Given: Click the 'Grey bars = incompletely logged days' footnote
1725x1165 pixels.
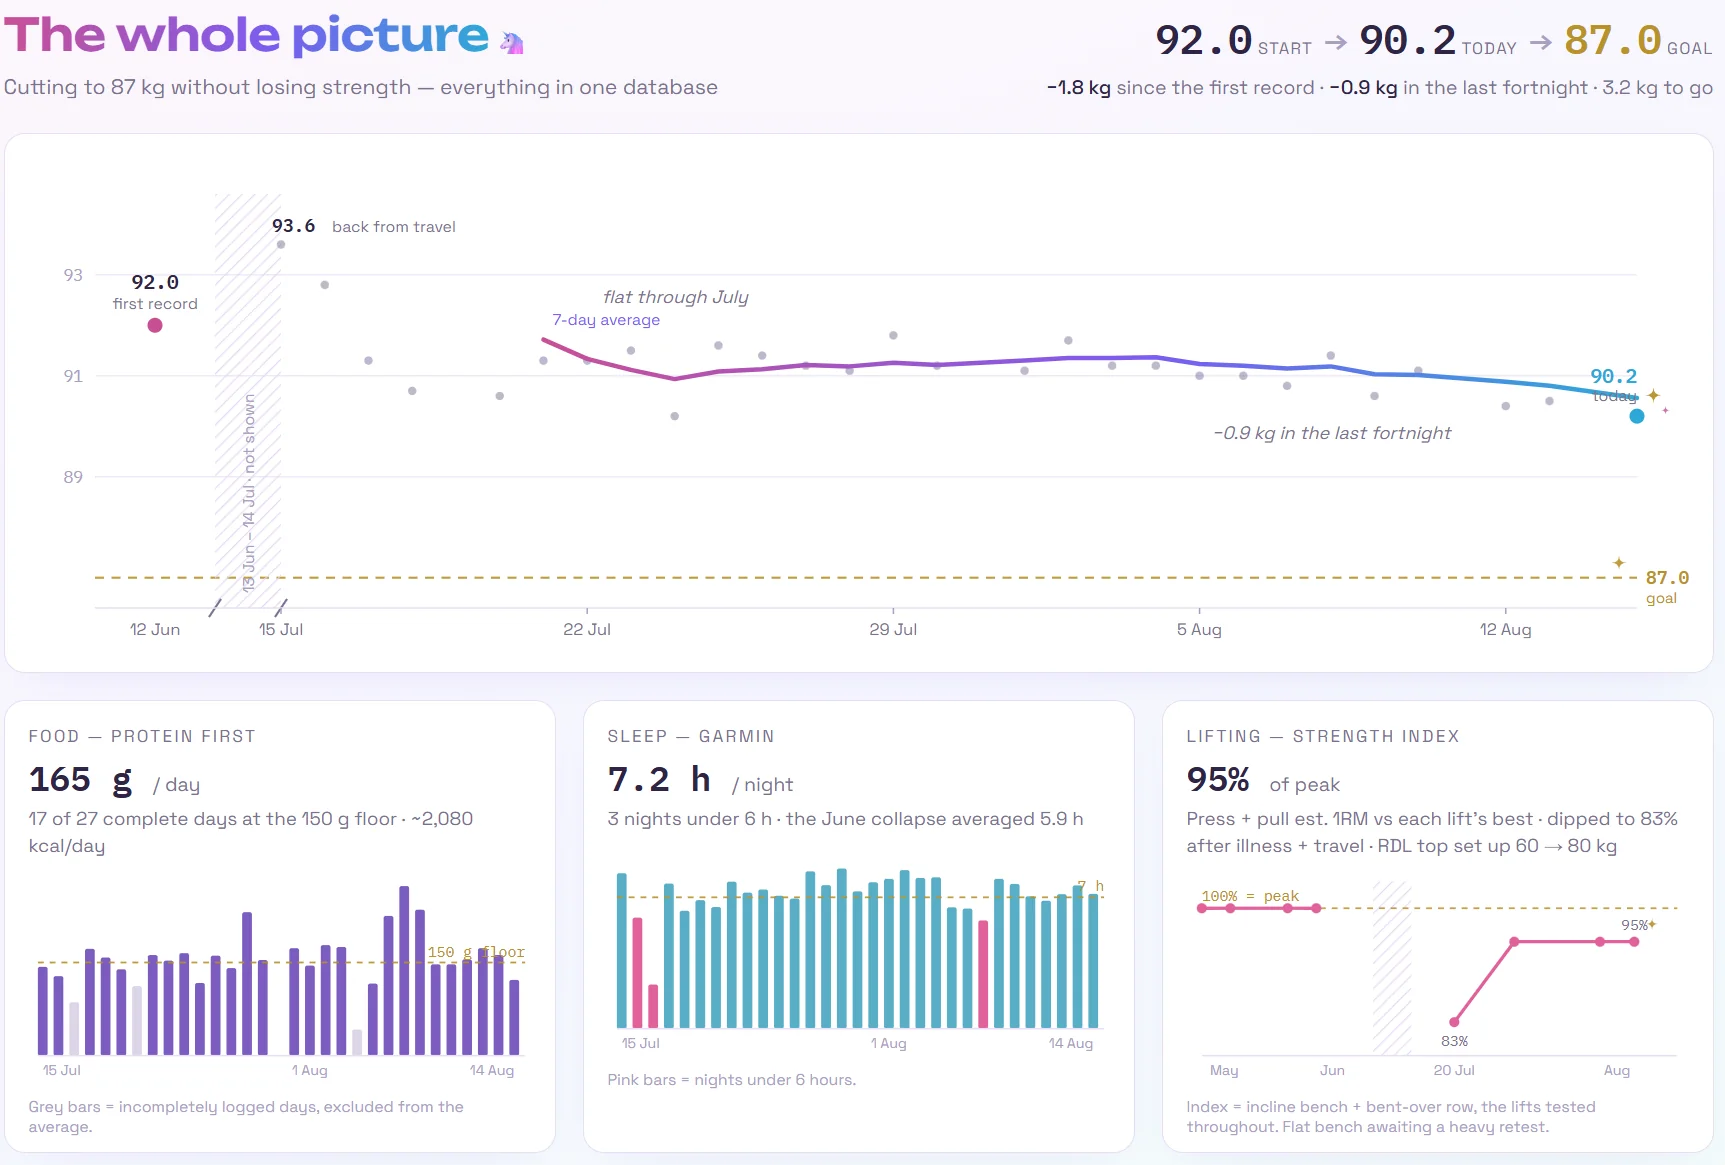Looking at the screenshot, I should [246, 1117].
